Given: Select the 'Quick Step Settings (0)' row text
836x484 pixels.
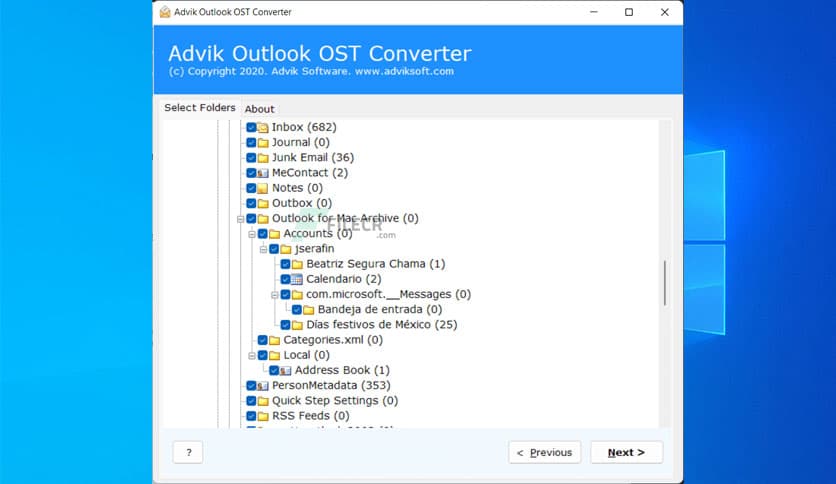Looking at the screenshot, I should (x=335, y=401).
